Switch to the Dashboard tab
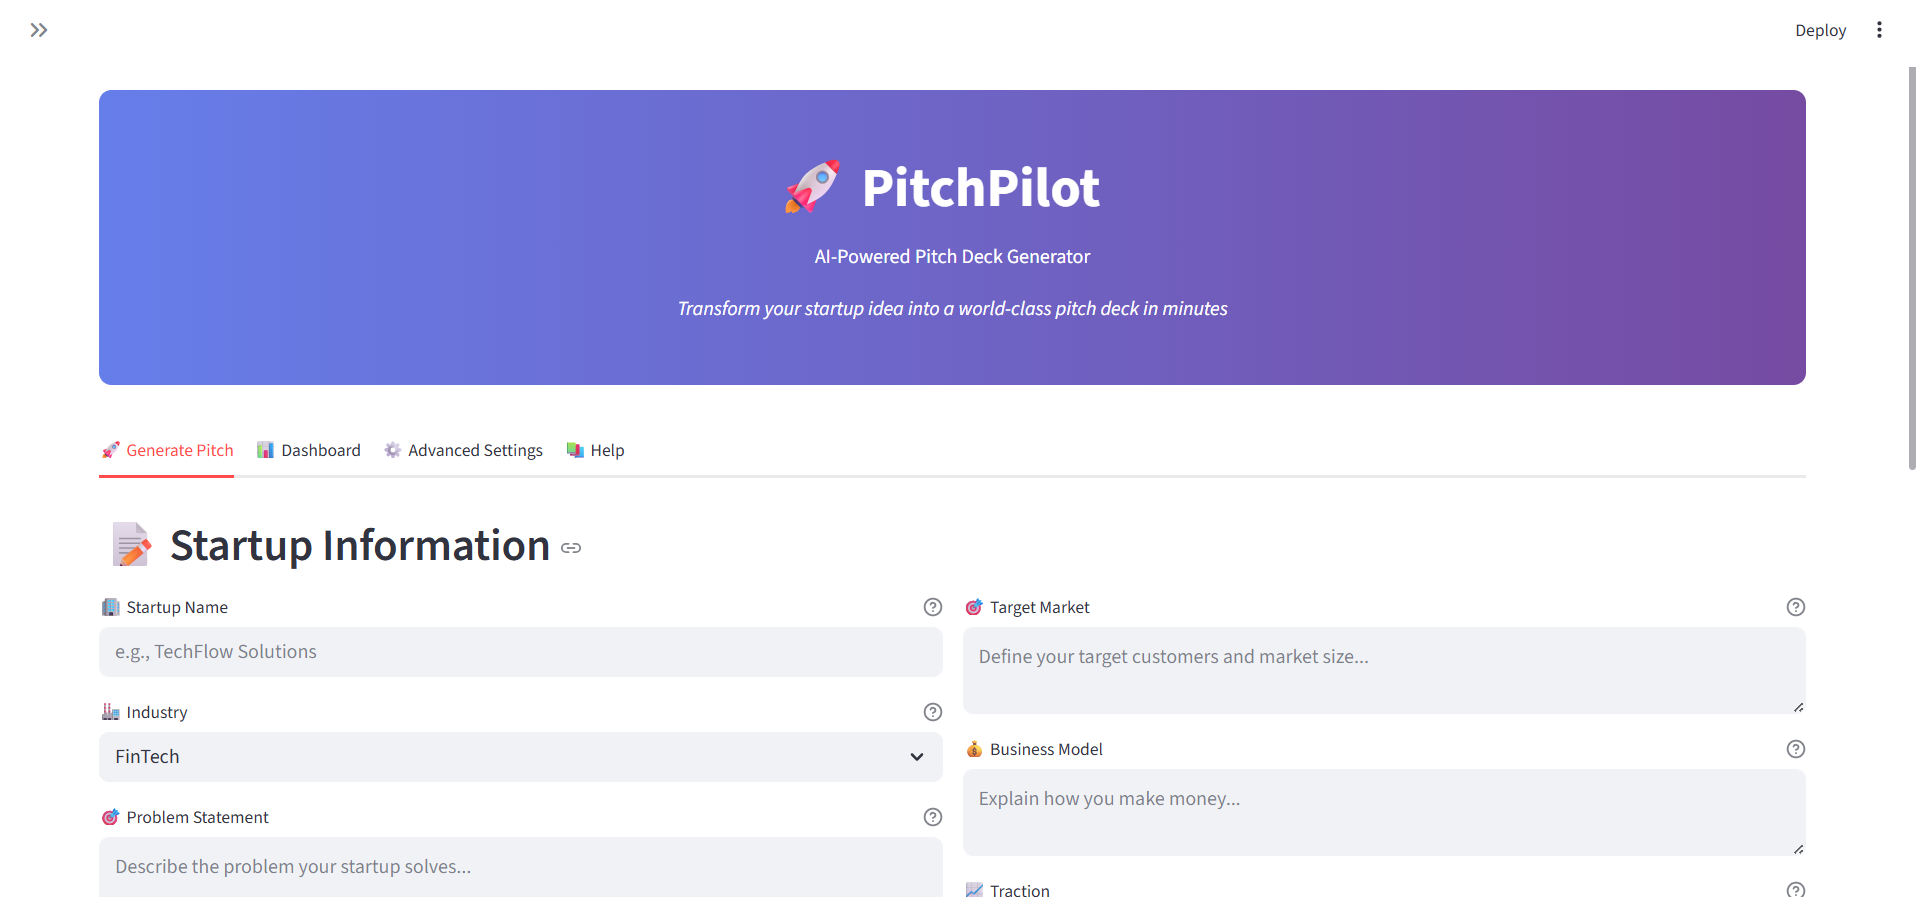 pyautogui.click(x=308, y=451)
